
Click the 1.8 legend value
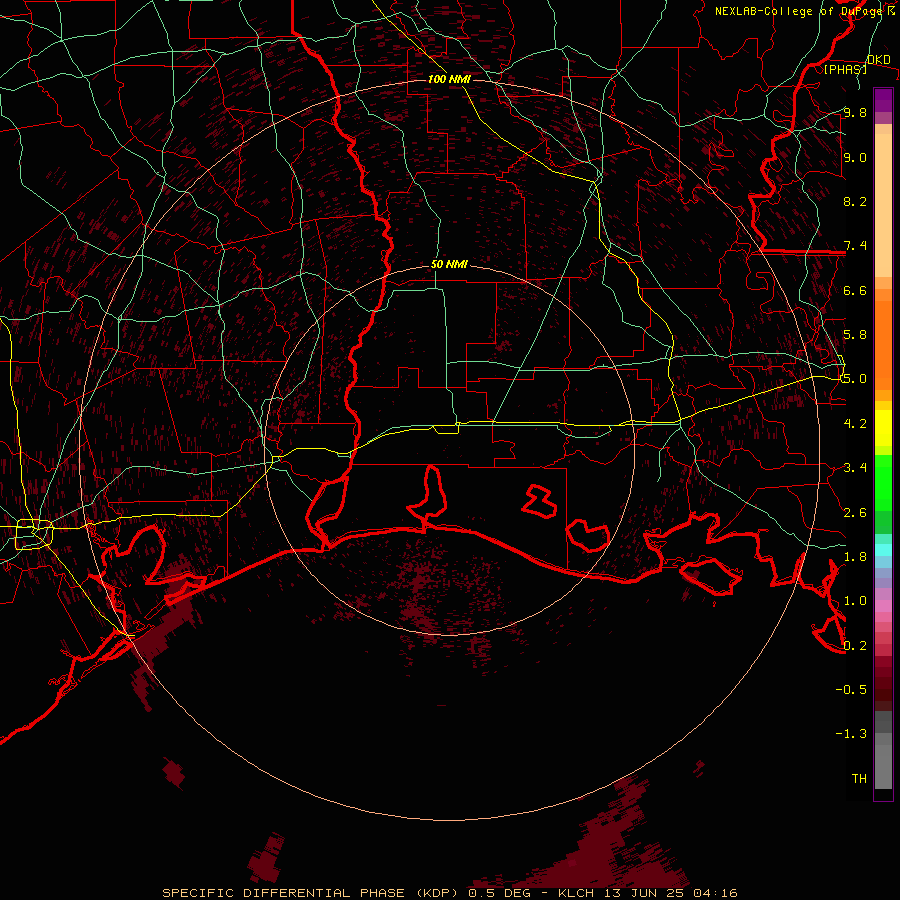point(855,557)
